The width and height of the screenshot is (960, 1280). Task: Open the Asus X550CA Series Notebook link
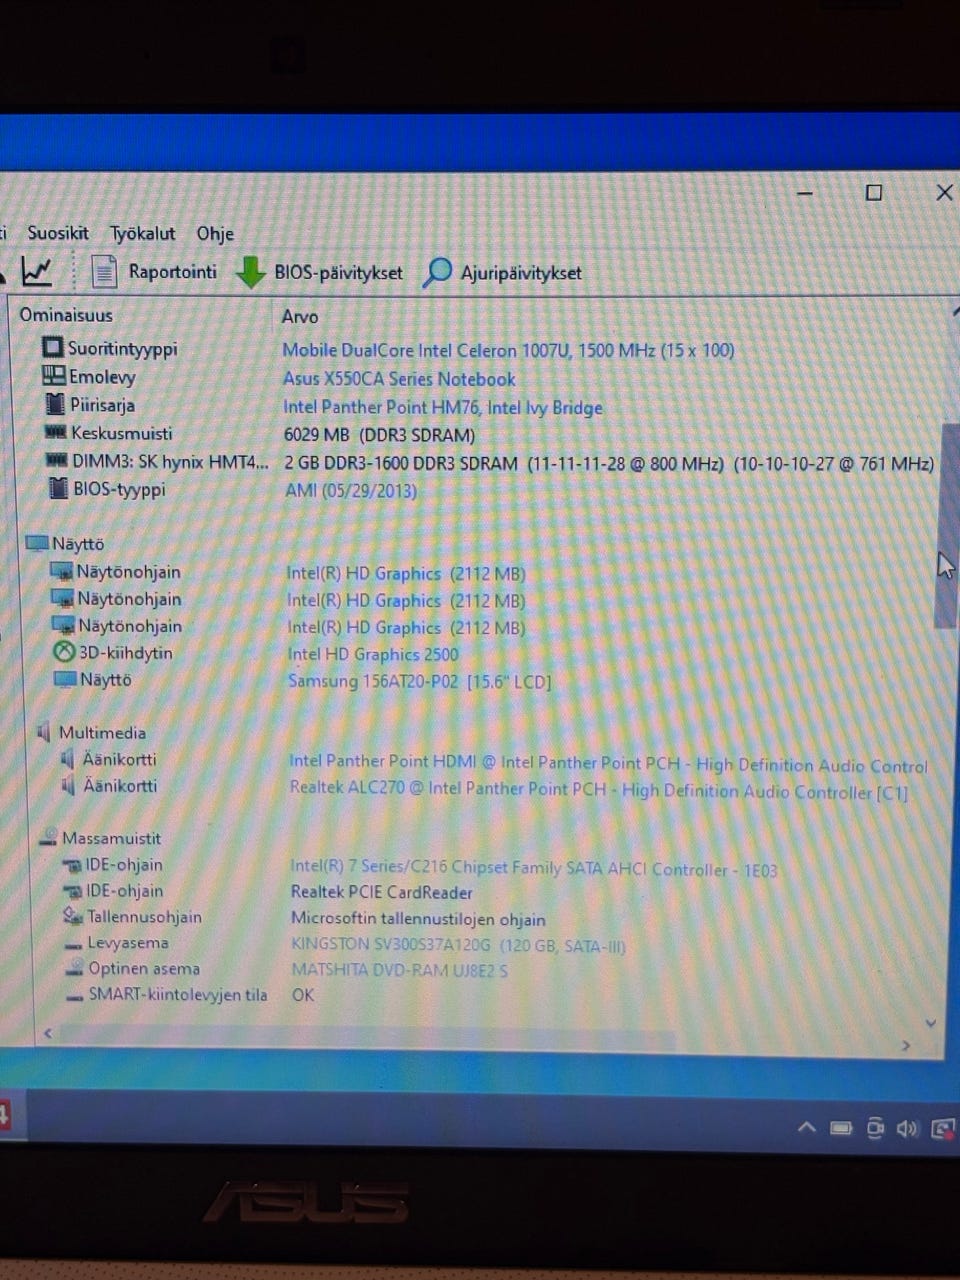[x=399, y=379]
